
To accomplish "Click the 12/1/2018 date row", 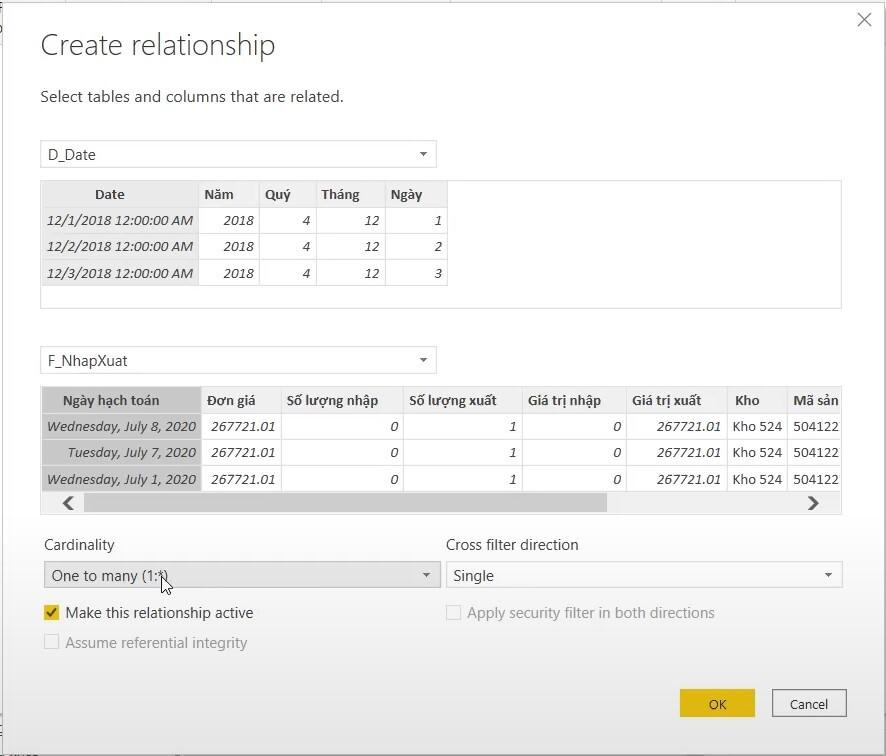I will 119,220.
